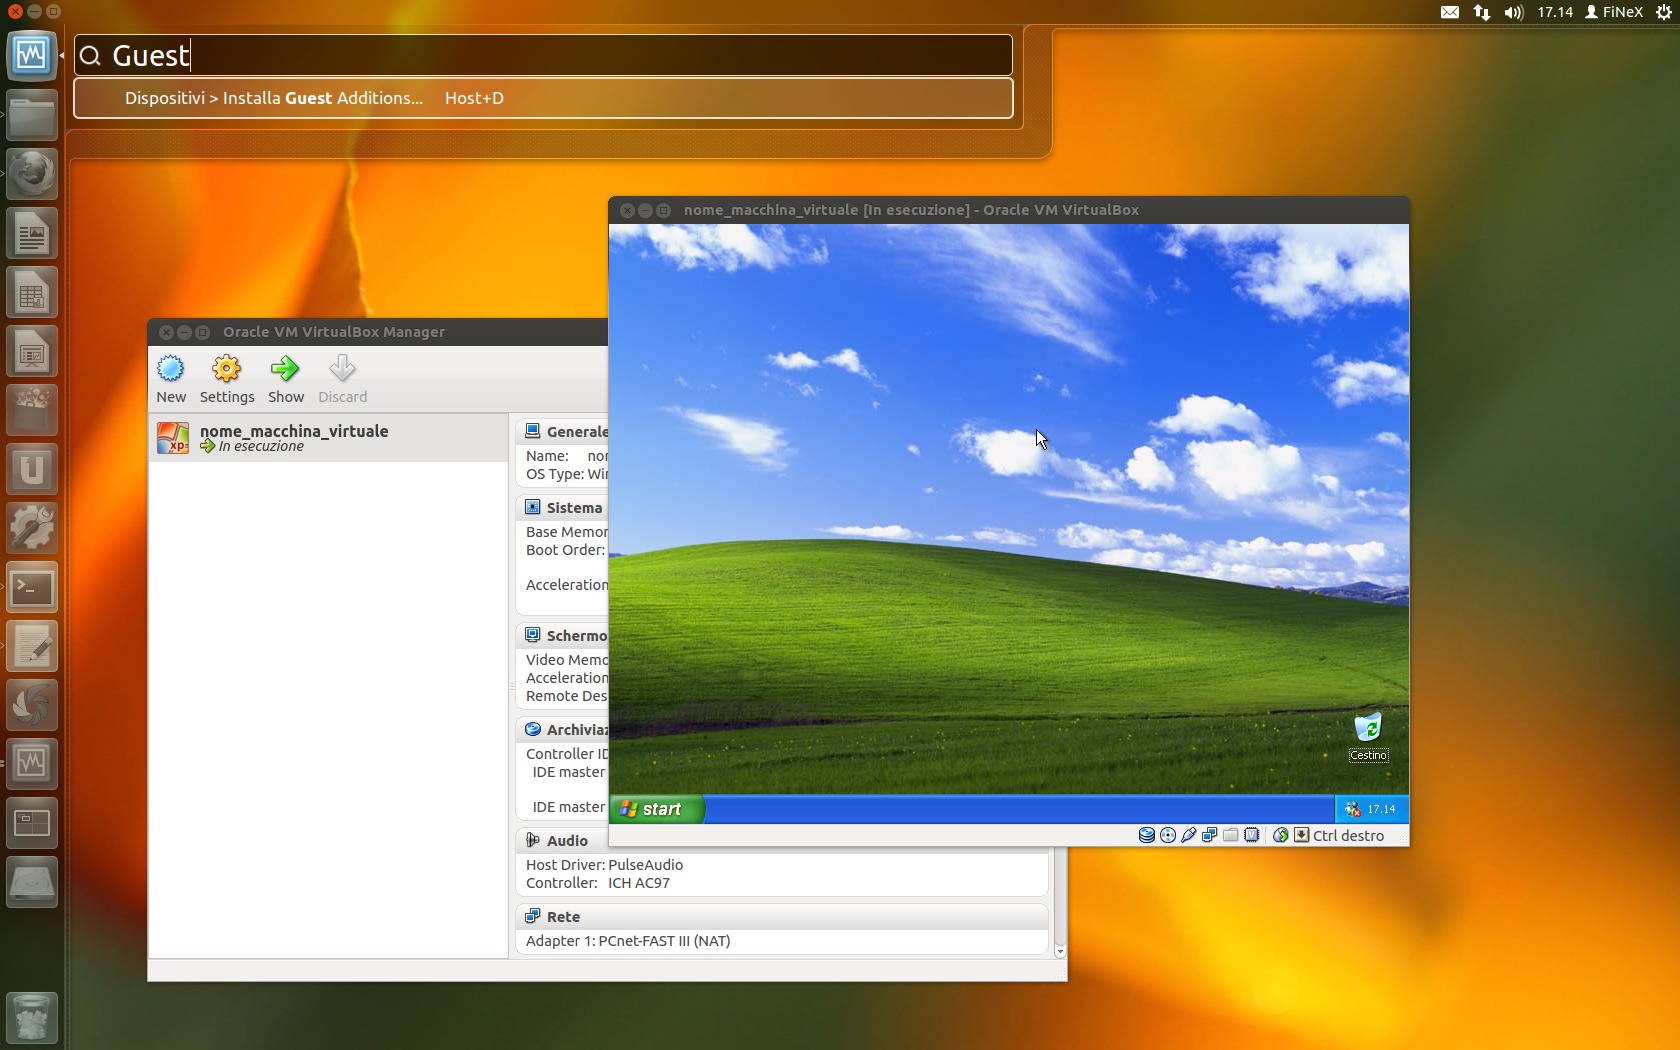
Task: Collapse the Rete section header
Action: (x=782, y=916)
